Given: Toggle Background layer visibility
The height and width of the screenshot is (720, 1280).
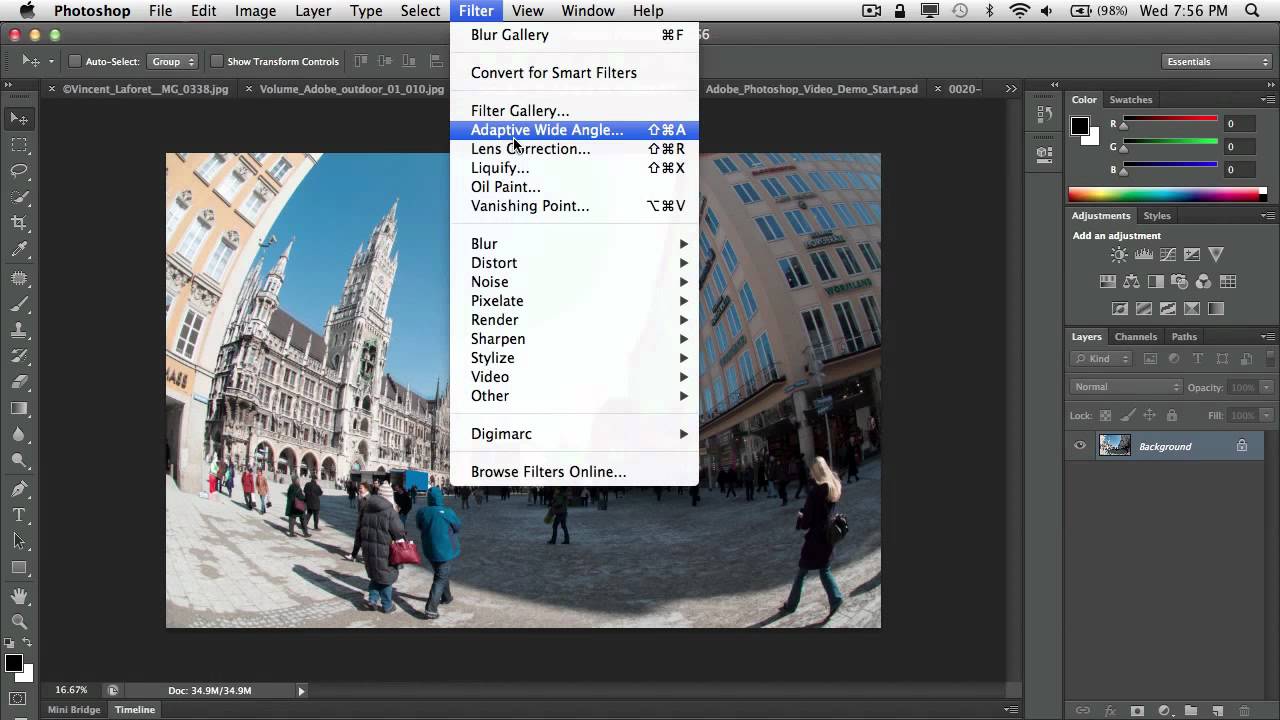Looking at the screenshot, I should click(1080, 446).
